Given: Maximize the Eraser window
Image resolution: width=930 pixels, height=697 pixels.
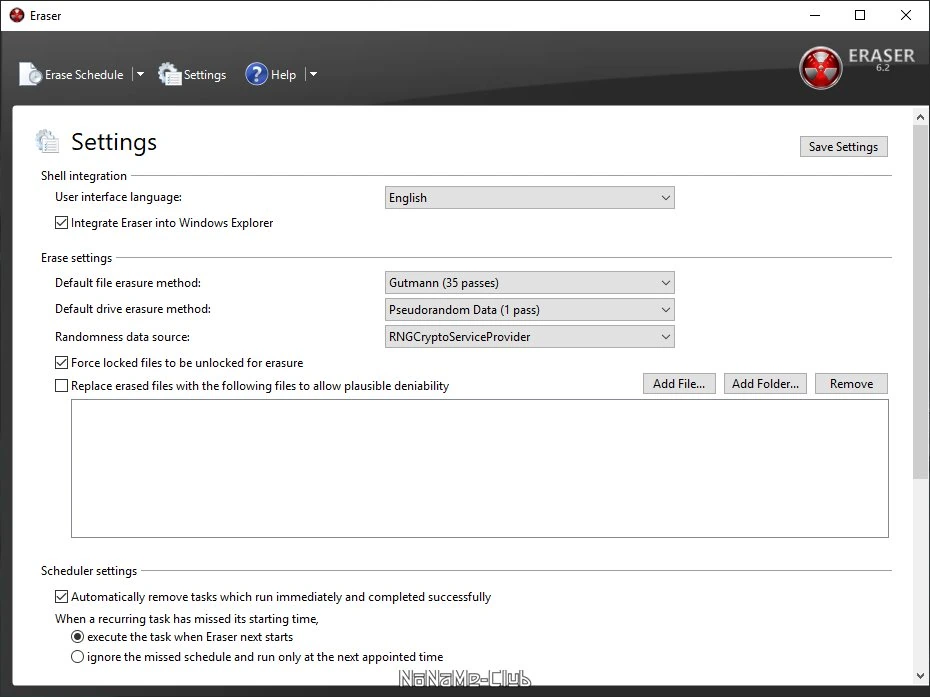Looking at the screenshot, I should coord(860,15).
